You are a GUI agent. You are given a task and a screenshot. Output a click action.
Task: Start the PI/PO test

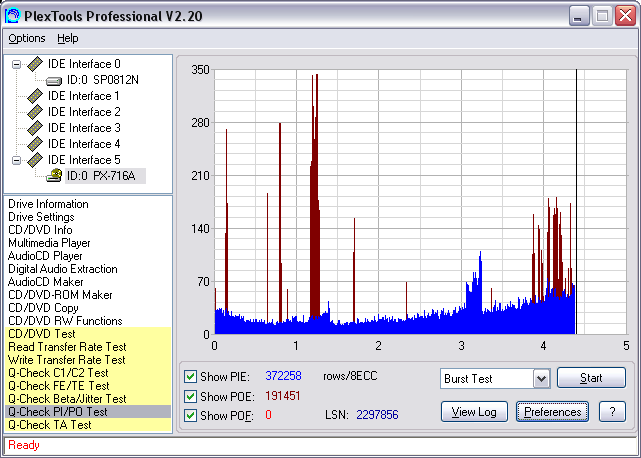[x=591, y=377]
